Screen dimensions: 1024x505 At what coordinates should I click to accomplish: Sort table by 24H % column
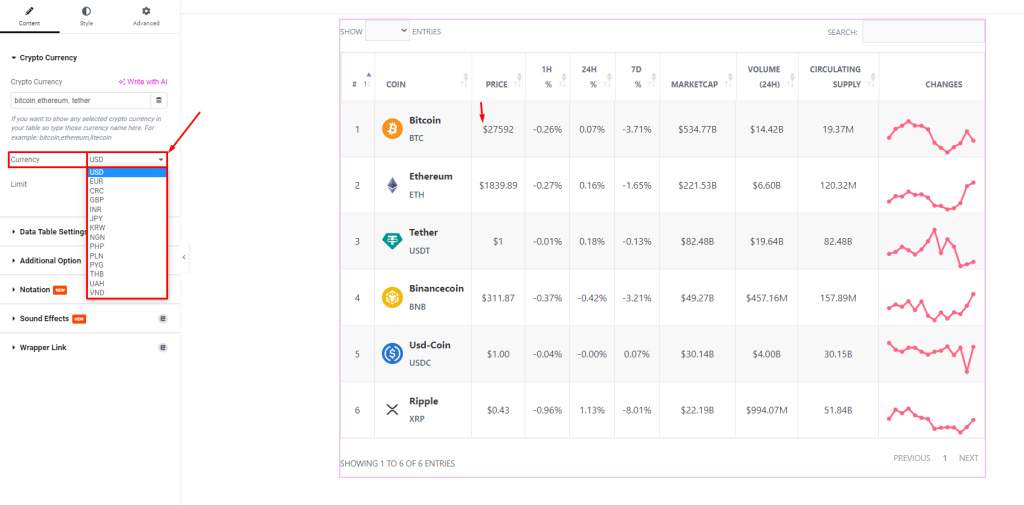point(593,77)
